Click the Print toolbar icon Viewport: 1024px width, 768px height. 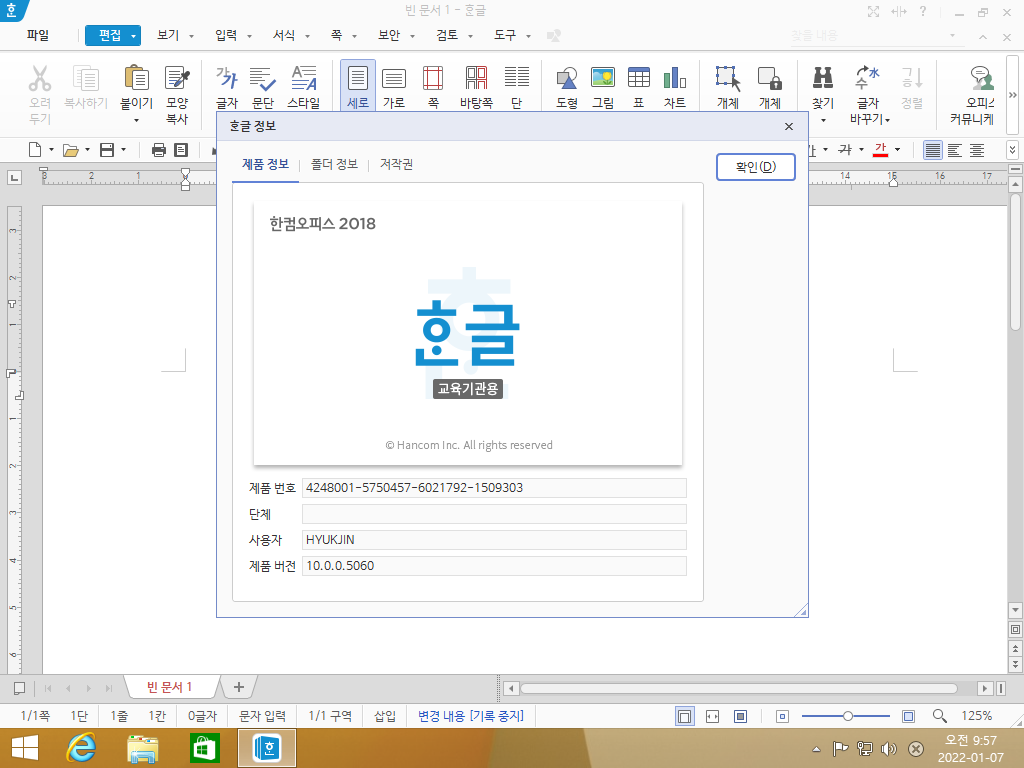(x=159, y=150)
